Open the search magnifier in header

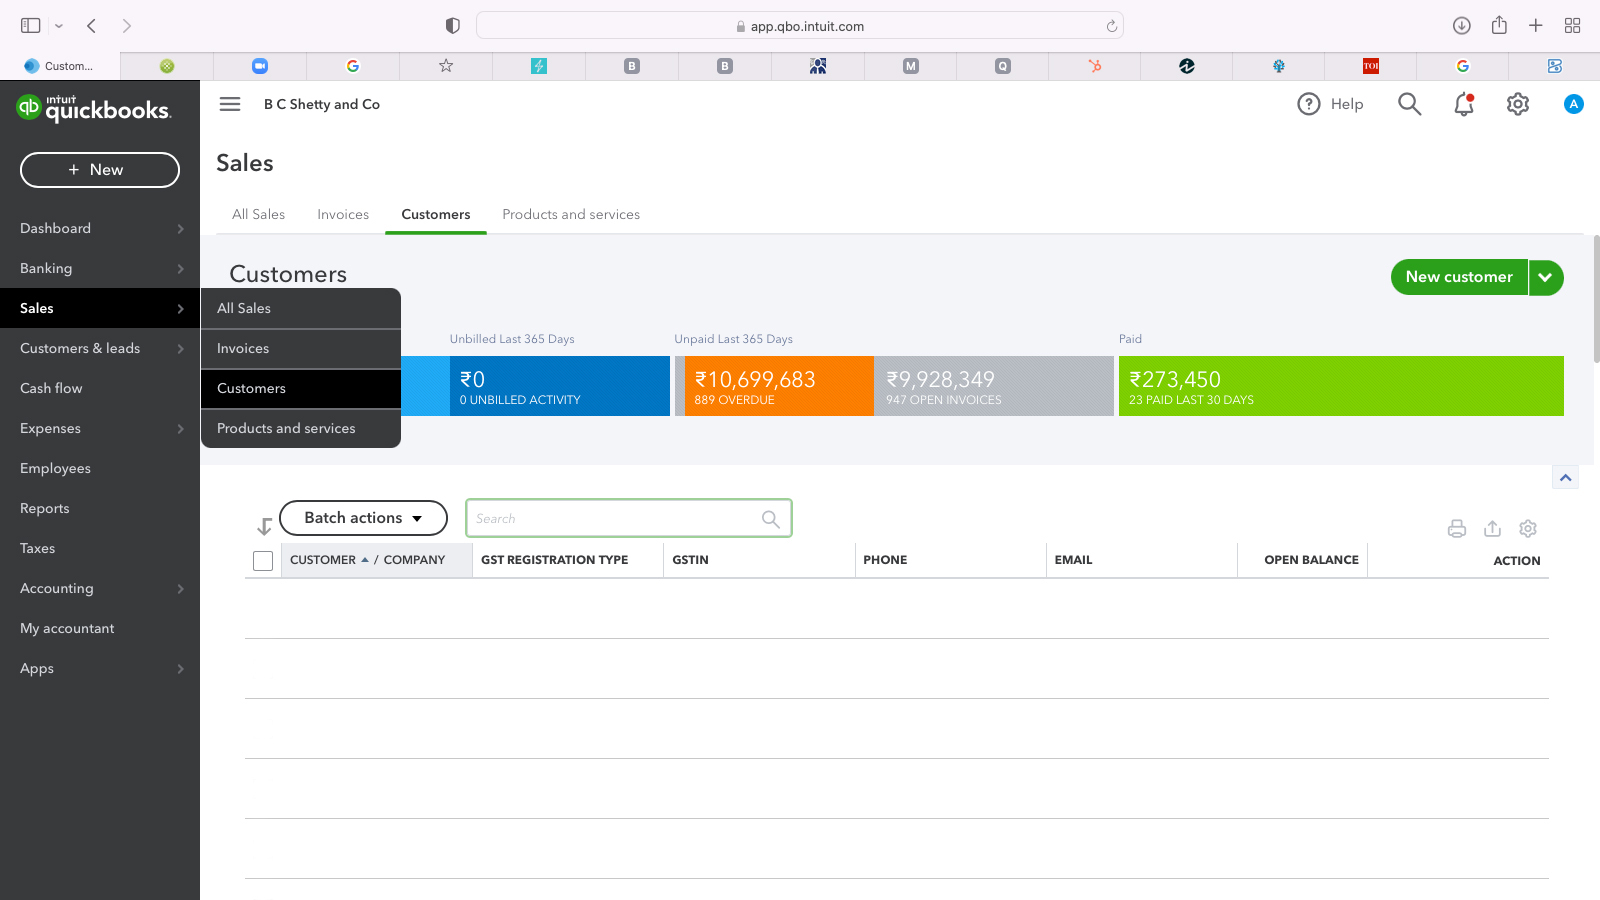[x=1409, y=104]
